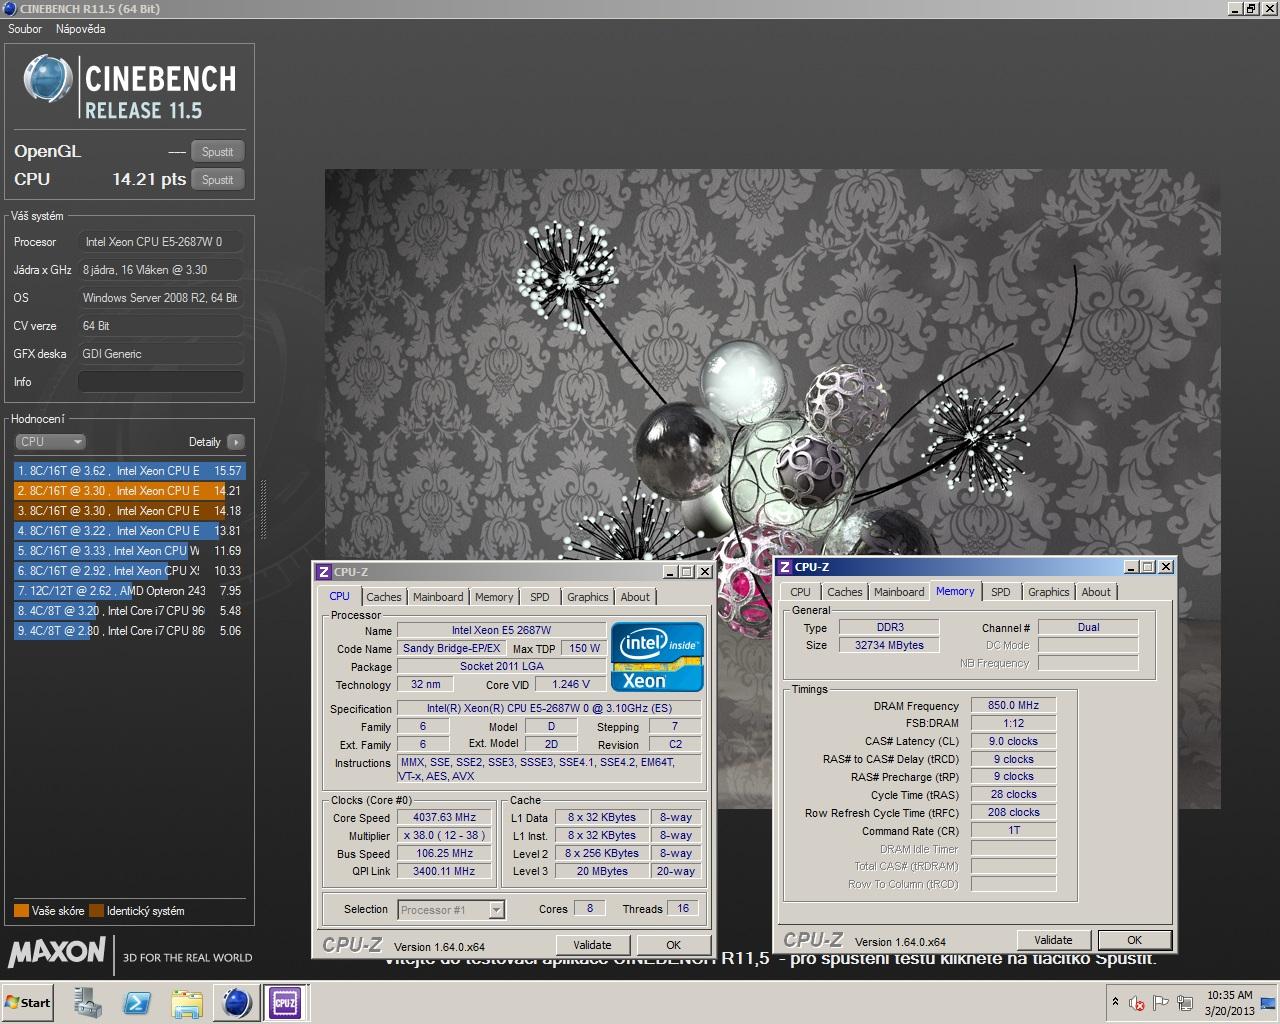1280x1024 pixels.
Task: Click OK in left CPU-Z window
Action: (x=674, y=945)
